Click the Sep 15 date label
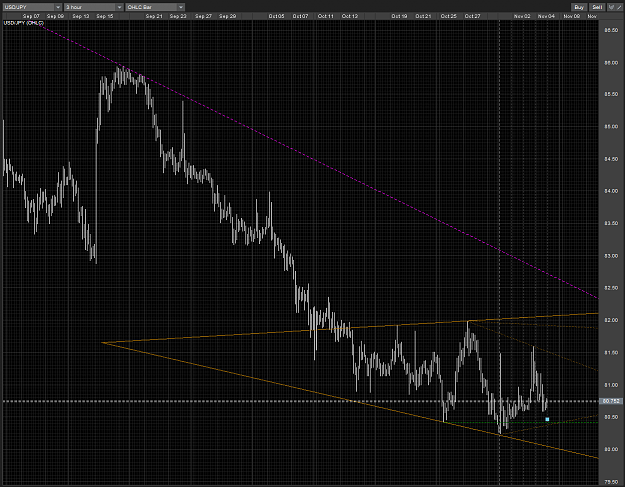This screenshot has height=487, width=625. click(x=105, y=16)
